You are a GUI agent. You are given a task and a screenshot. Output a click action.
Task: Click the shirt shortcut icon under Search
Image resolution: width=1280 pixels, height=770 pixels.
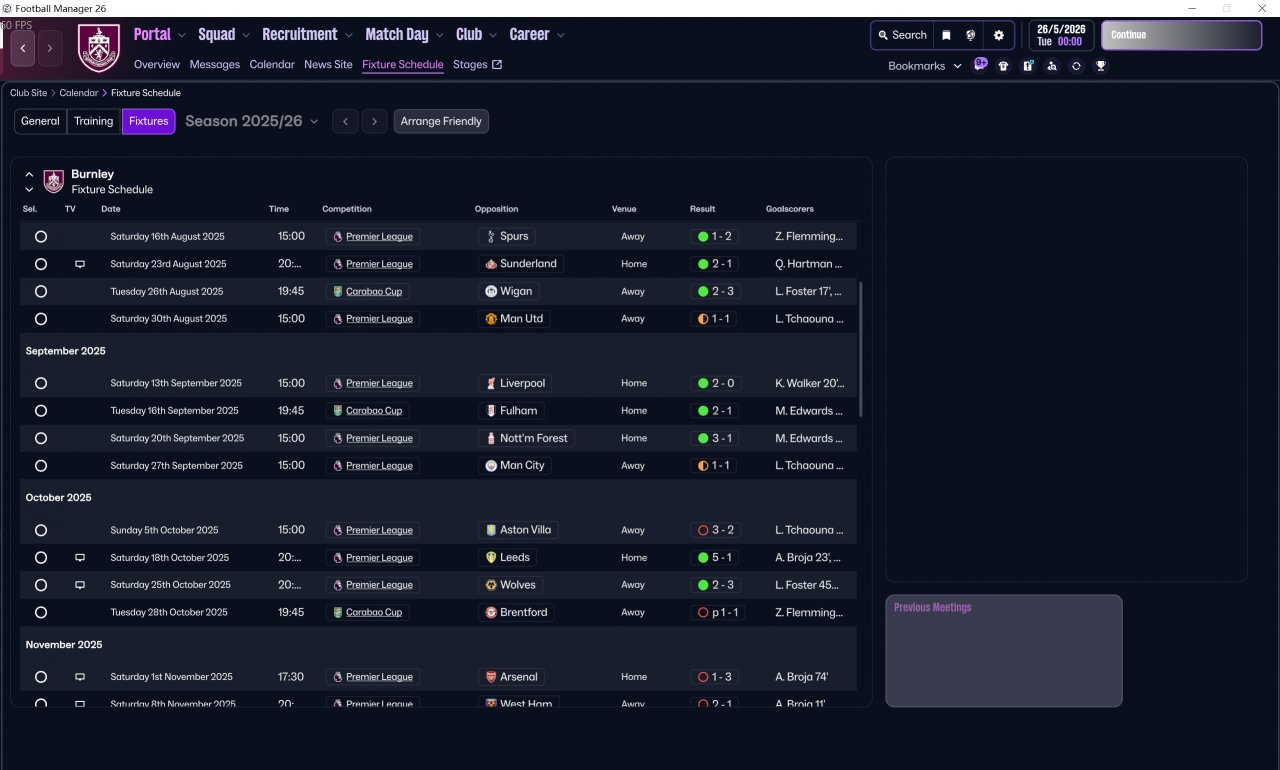[1004, 66]
